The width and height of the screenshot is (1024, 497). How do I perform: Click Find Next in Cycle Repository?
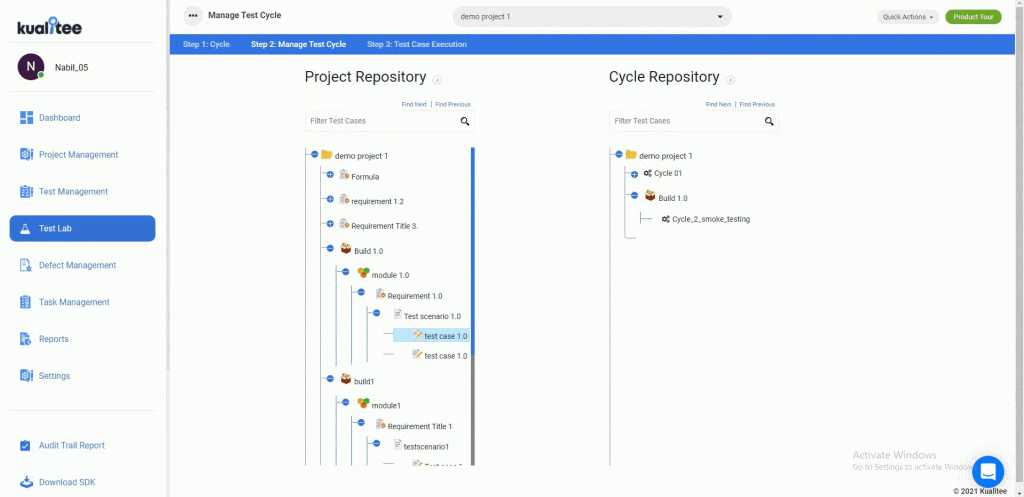pyautogui.click(x=718, y=104)
